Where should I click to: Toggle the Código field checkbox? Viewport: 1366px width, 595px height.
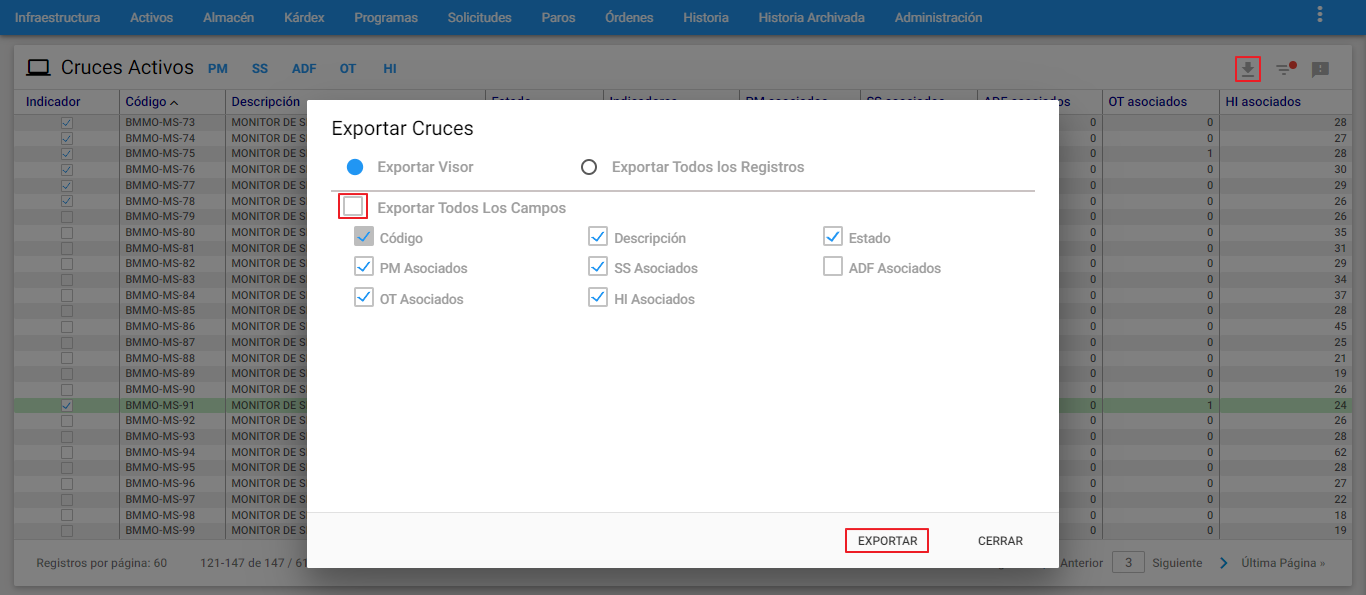364,237
